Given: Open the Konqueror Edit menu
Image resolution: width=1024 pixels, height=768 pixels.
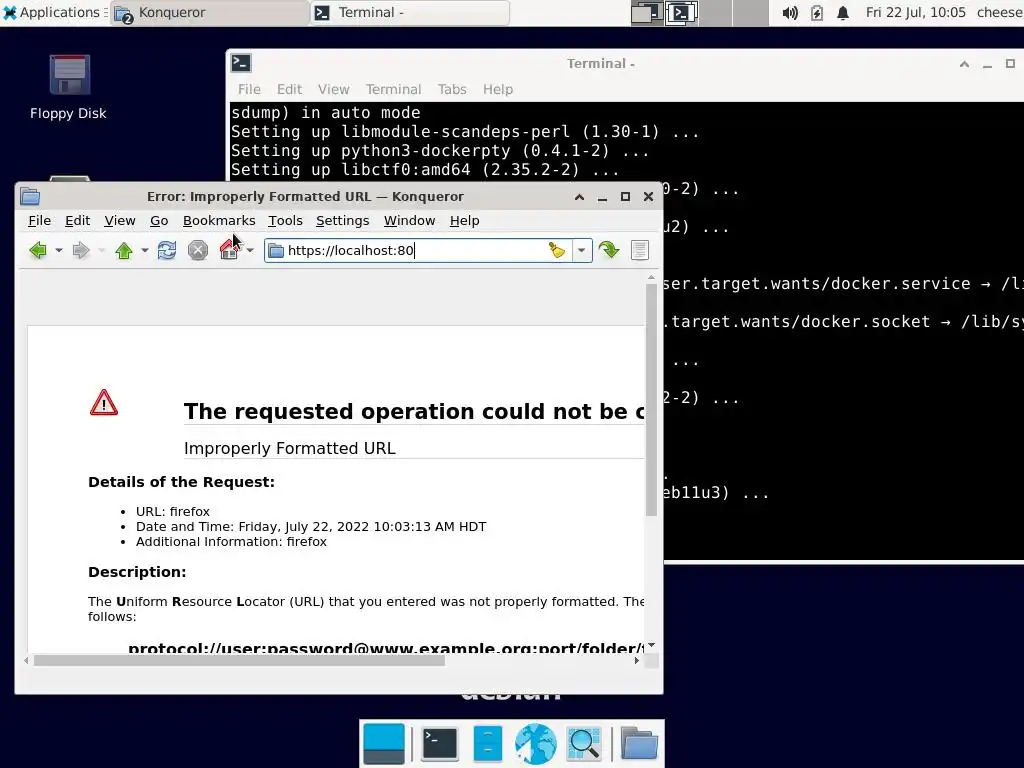Looking at the screenshot, I should point(77,221).
